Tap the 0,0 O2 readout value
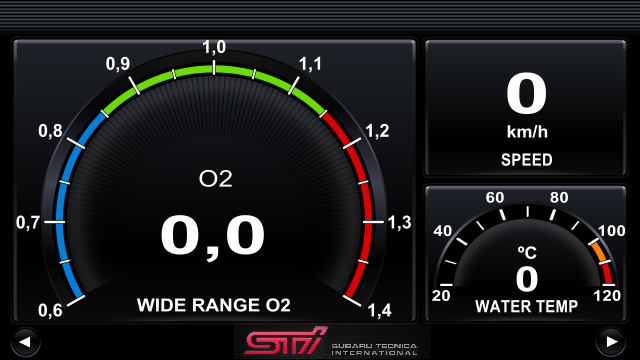Screen dimensions: 640x360 point(213,236)
